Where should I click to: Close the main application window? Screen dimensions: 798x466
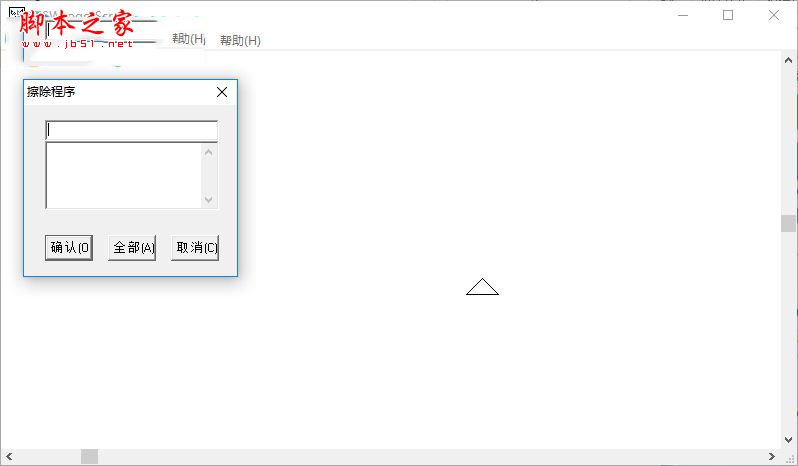tap(774, 15)
